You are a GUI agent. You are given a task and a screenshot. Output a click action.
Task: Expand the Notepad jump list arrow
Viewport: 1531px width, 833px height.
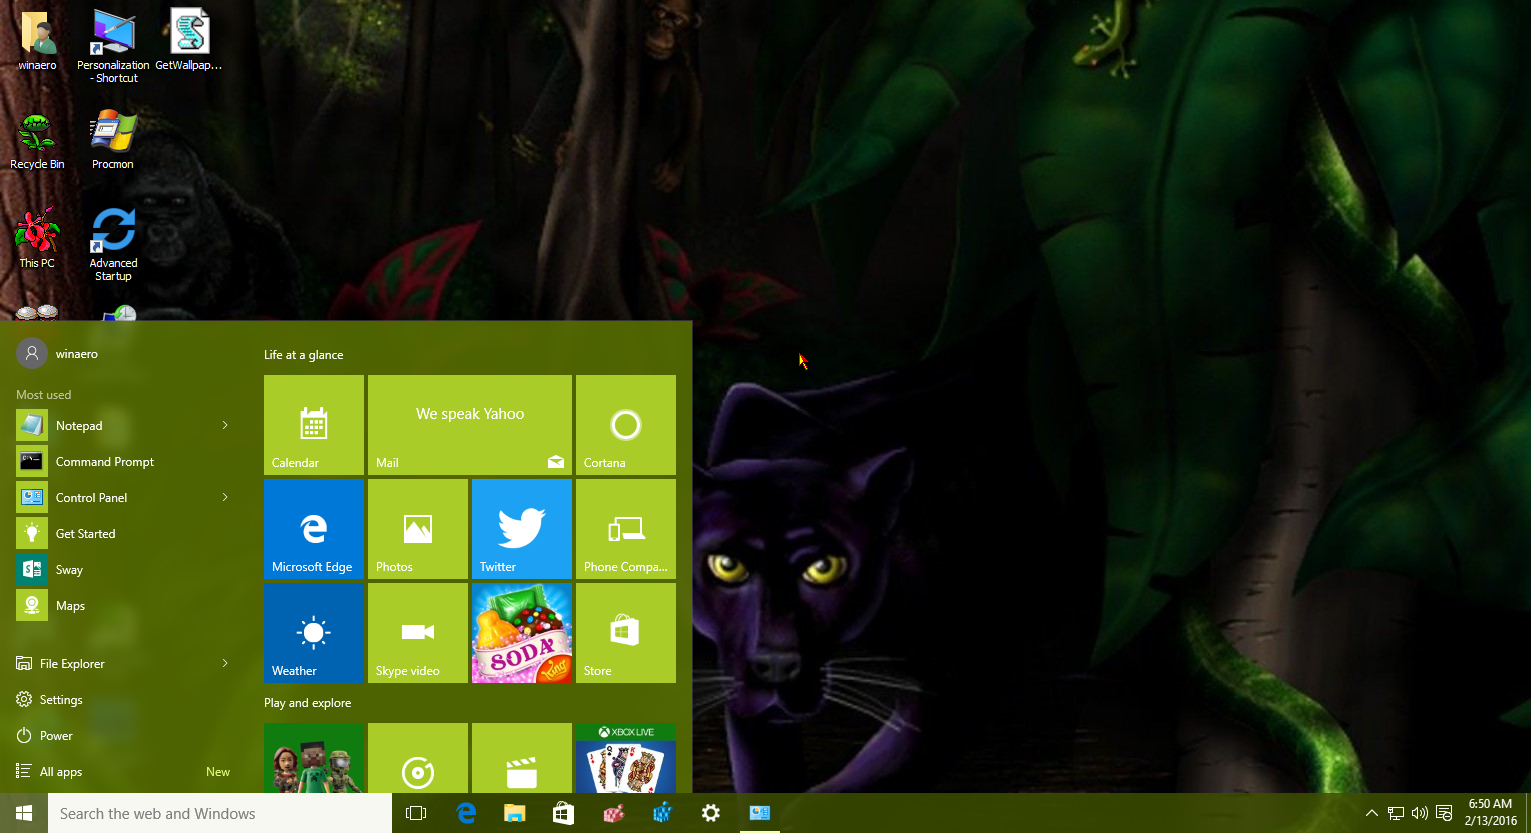tap(225, 425)
